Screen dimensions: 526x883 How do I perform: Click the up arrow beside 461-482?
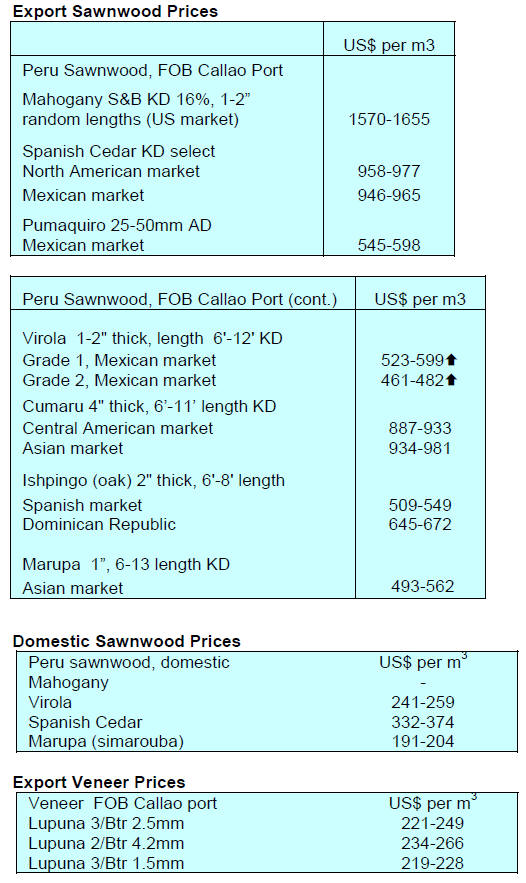pyautogui.click(x=451, y=380)
